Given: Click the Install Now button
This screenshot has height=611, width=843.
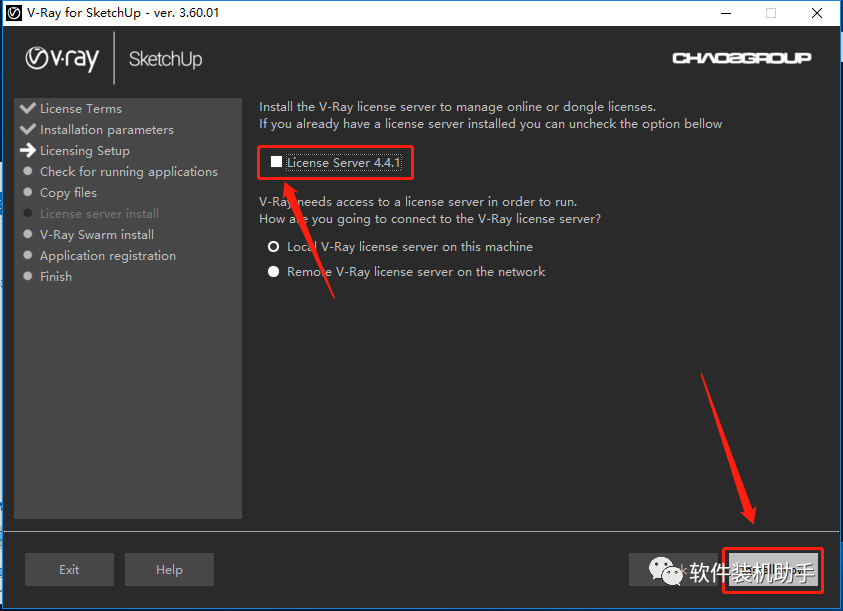Looking at the screenshot, I should [x=773, y=570].
